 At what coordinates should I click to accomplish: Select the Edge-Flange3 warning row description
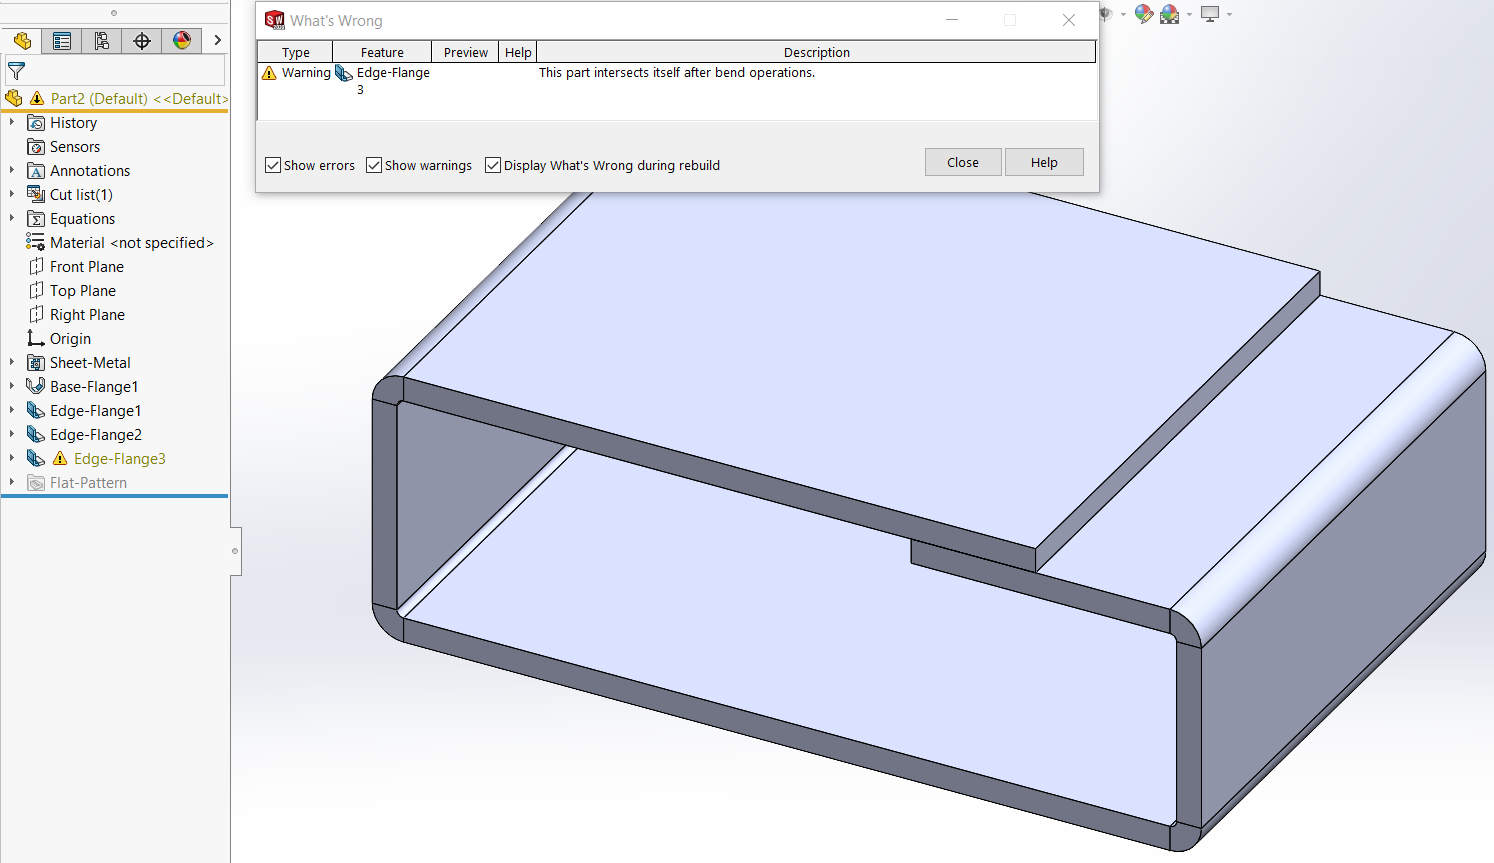[x=676, y=73]
